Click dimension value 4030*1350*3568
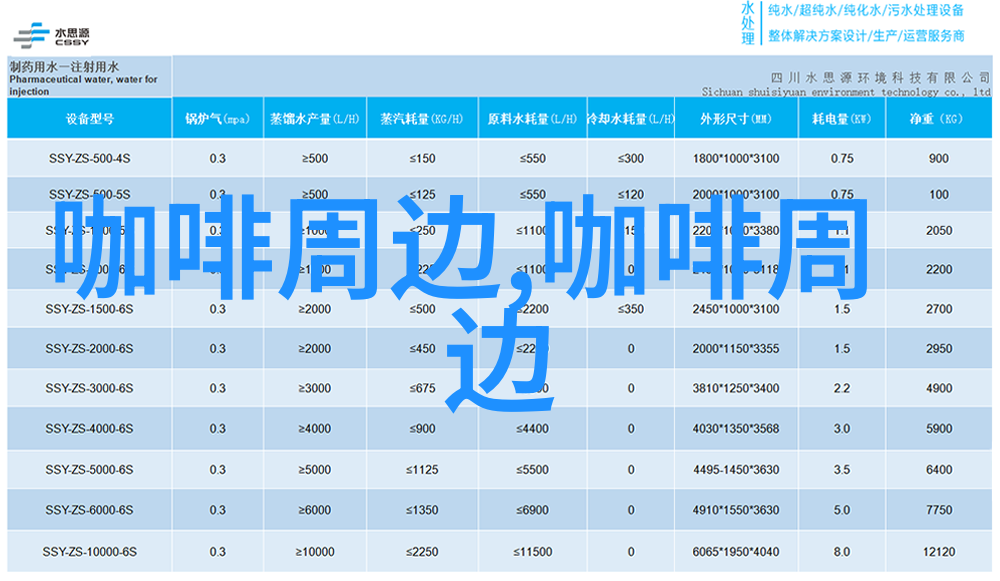Screen dimensions: 1000x581 tap(736, 429)
